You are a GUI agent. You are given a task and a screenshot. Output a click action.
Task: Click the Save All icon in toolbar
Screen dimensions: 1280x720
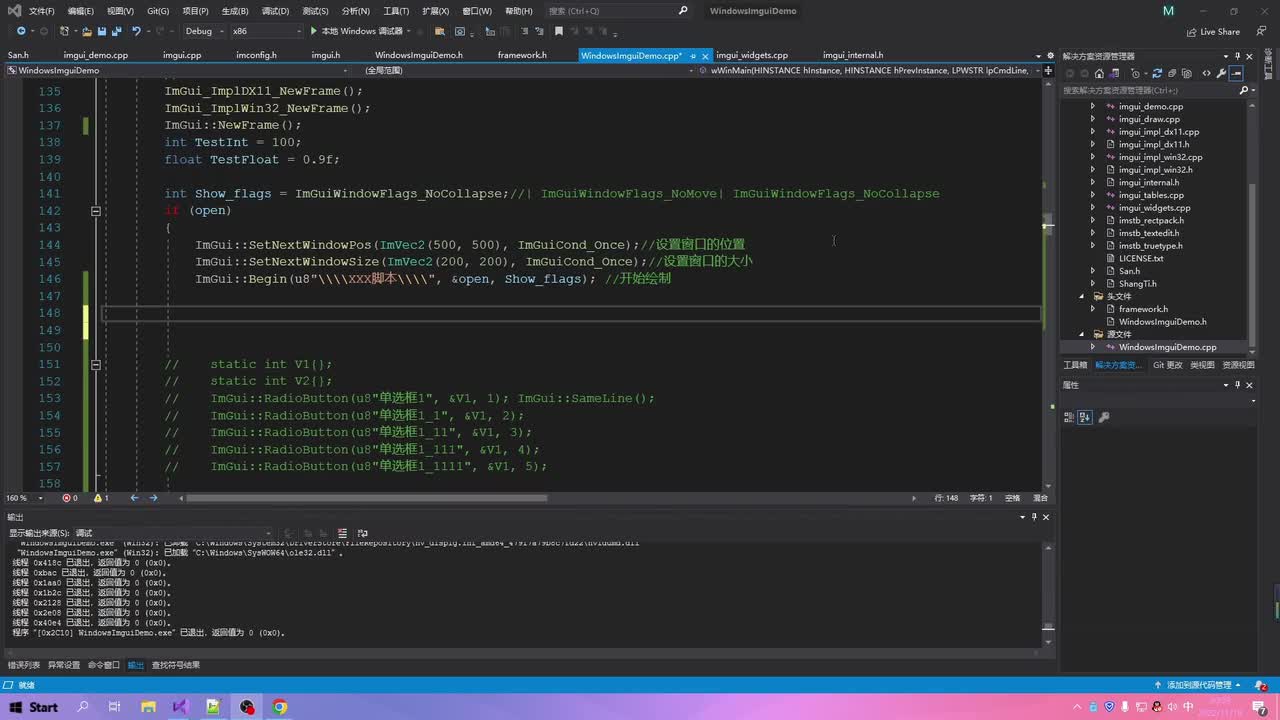(x=117, y=31)
